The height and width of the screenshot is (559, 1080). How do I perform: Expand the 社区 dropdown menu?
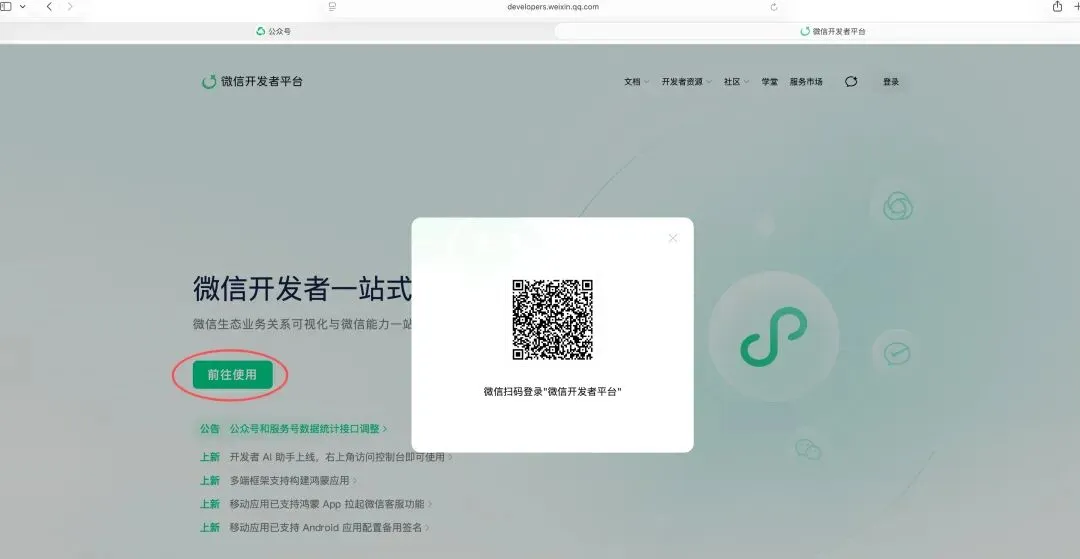click(x=736, y=82)
